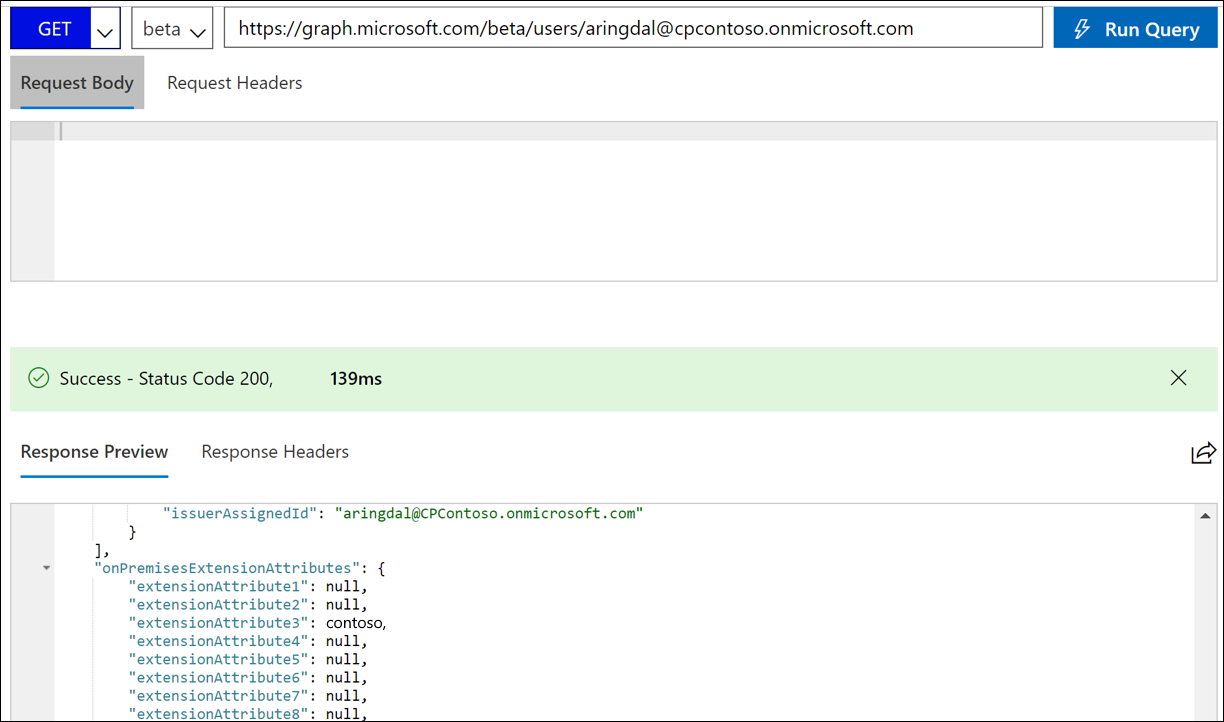Switch to the Response Headers tab

[275, 452]
